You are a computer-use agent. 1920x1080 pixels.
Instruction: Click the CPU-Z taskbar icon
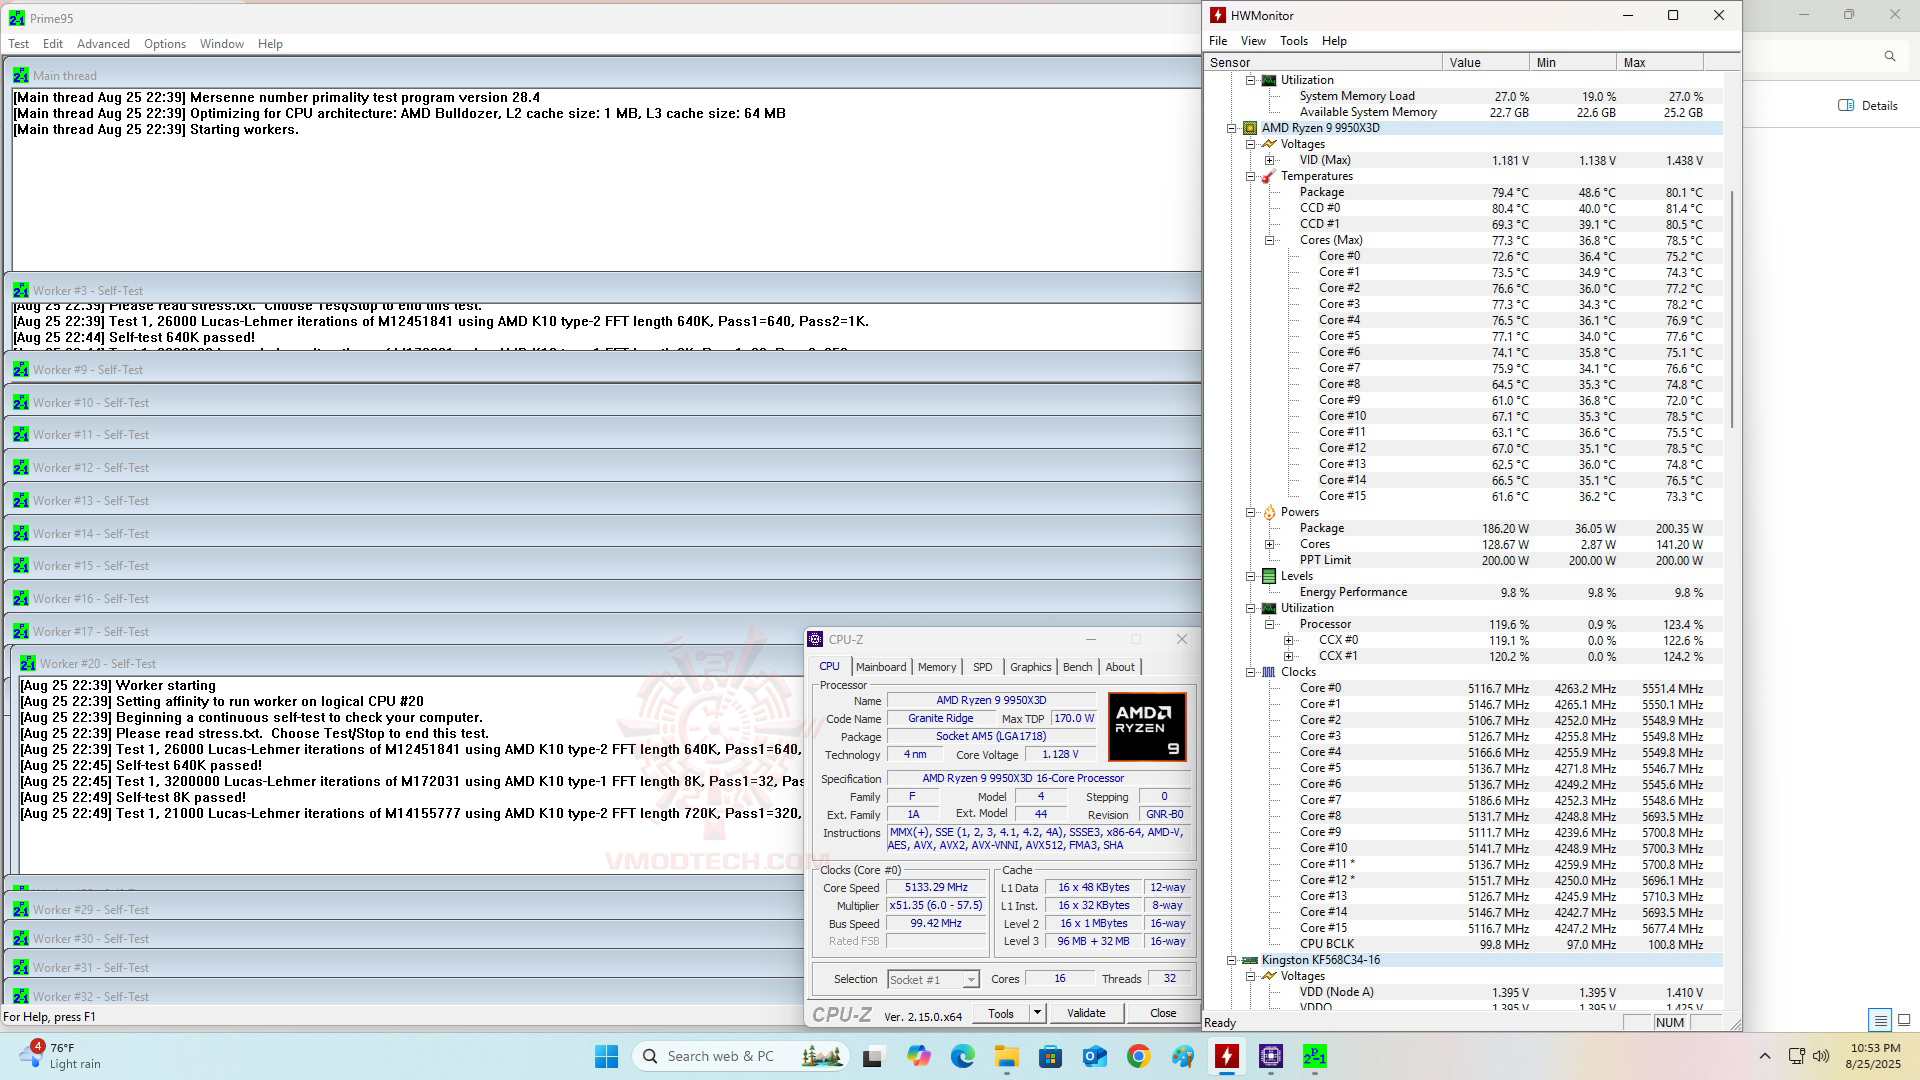pos(1271,1056)
